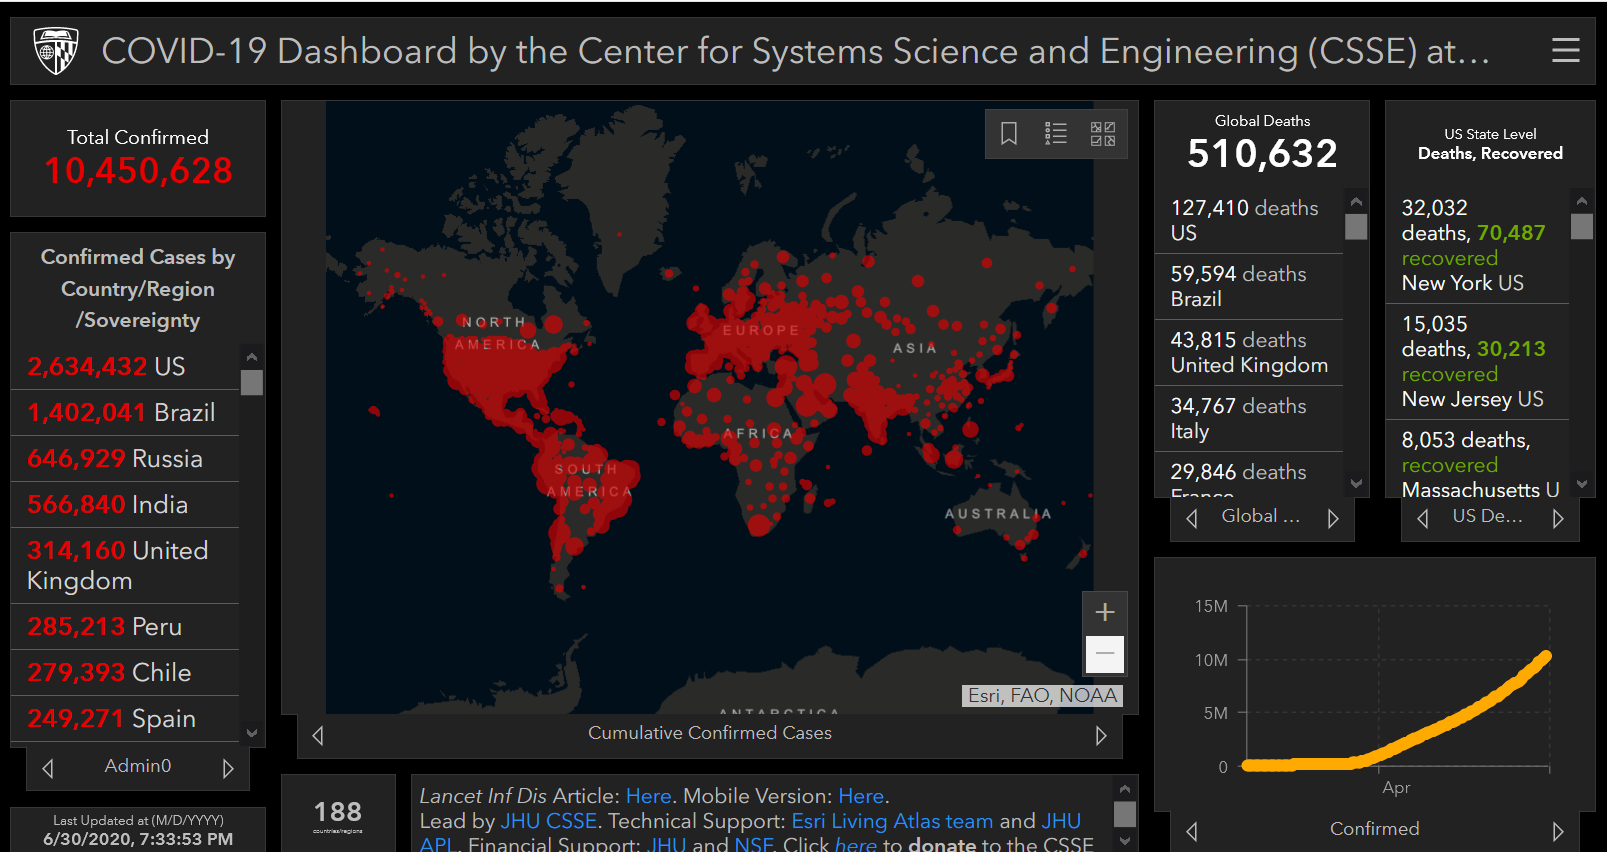Switch to next Global Deaths panel tab
The height and width of the screenshot is (852, 1607).
pyautogui.click(x=1333, y=518)
